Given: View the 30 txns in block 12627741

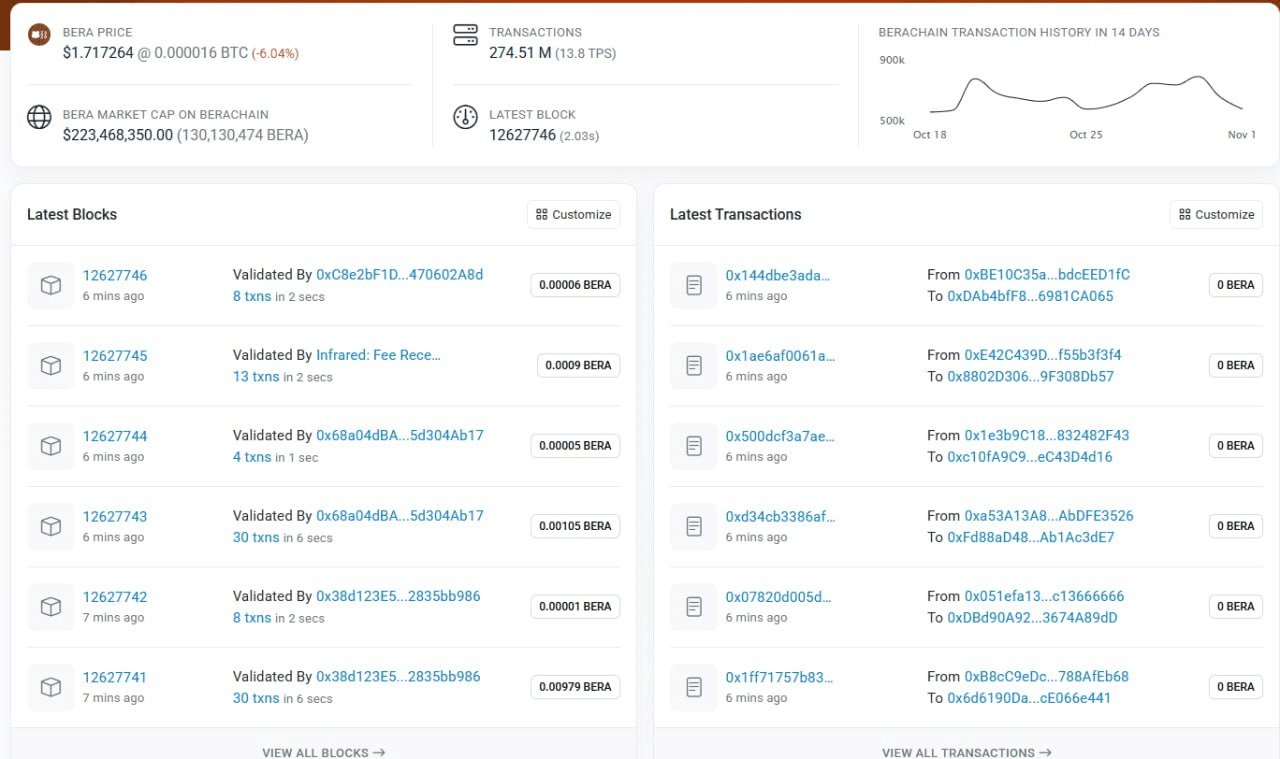Looking at the screenshot, I should click(256, 698).
